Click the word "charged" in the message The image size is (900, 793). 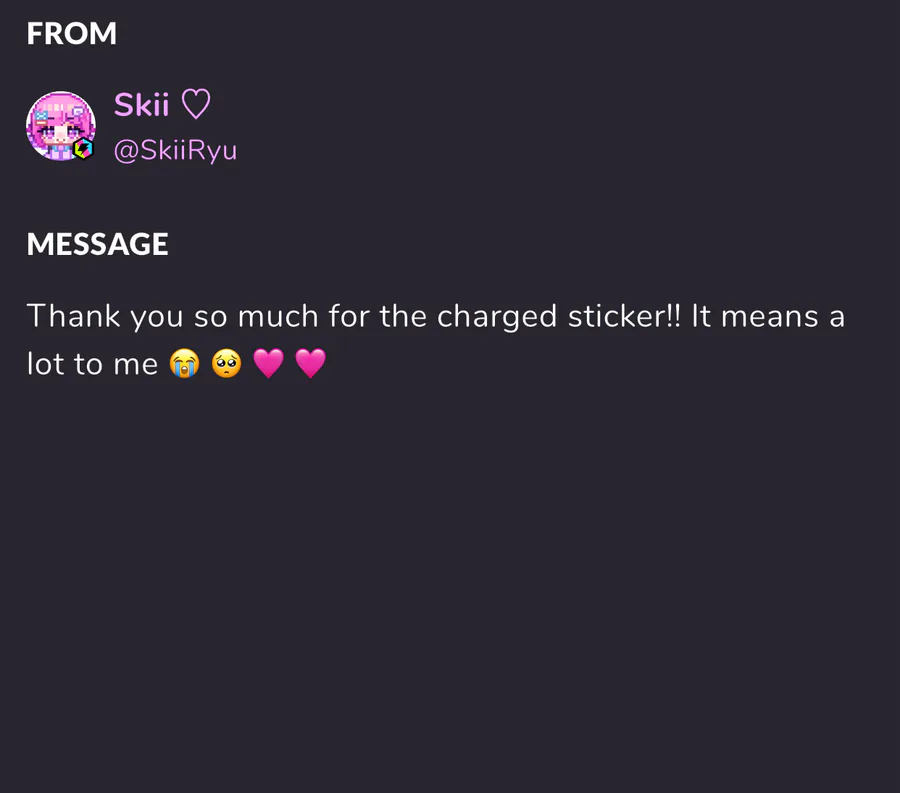point(497,317)
